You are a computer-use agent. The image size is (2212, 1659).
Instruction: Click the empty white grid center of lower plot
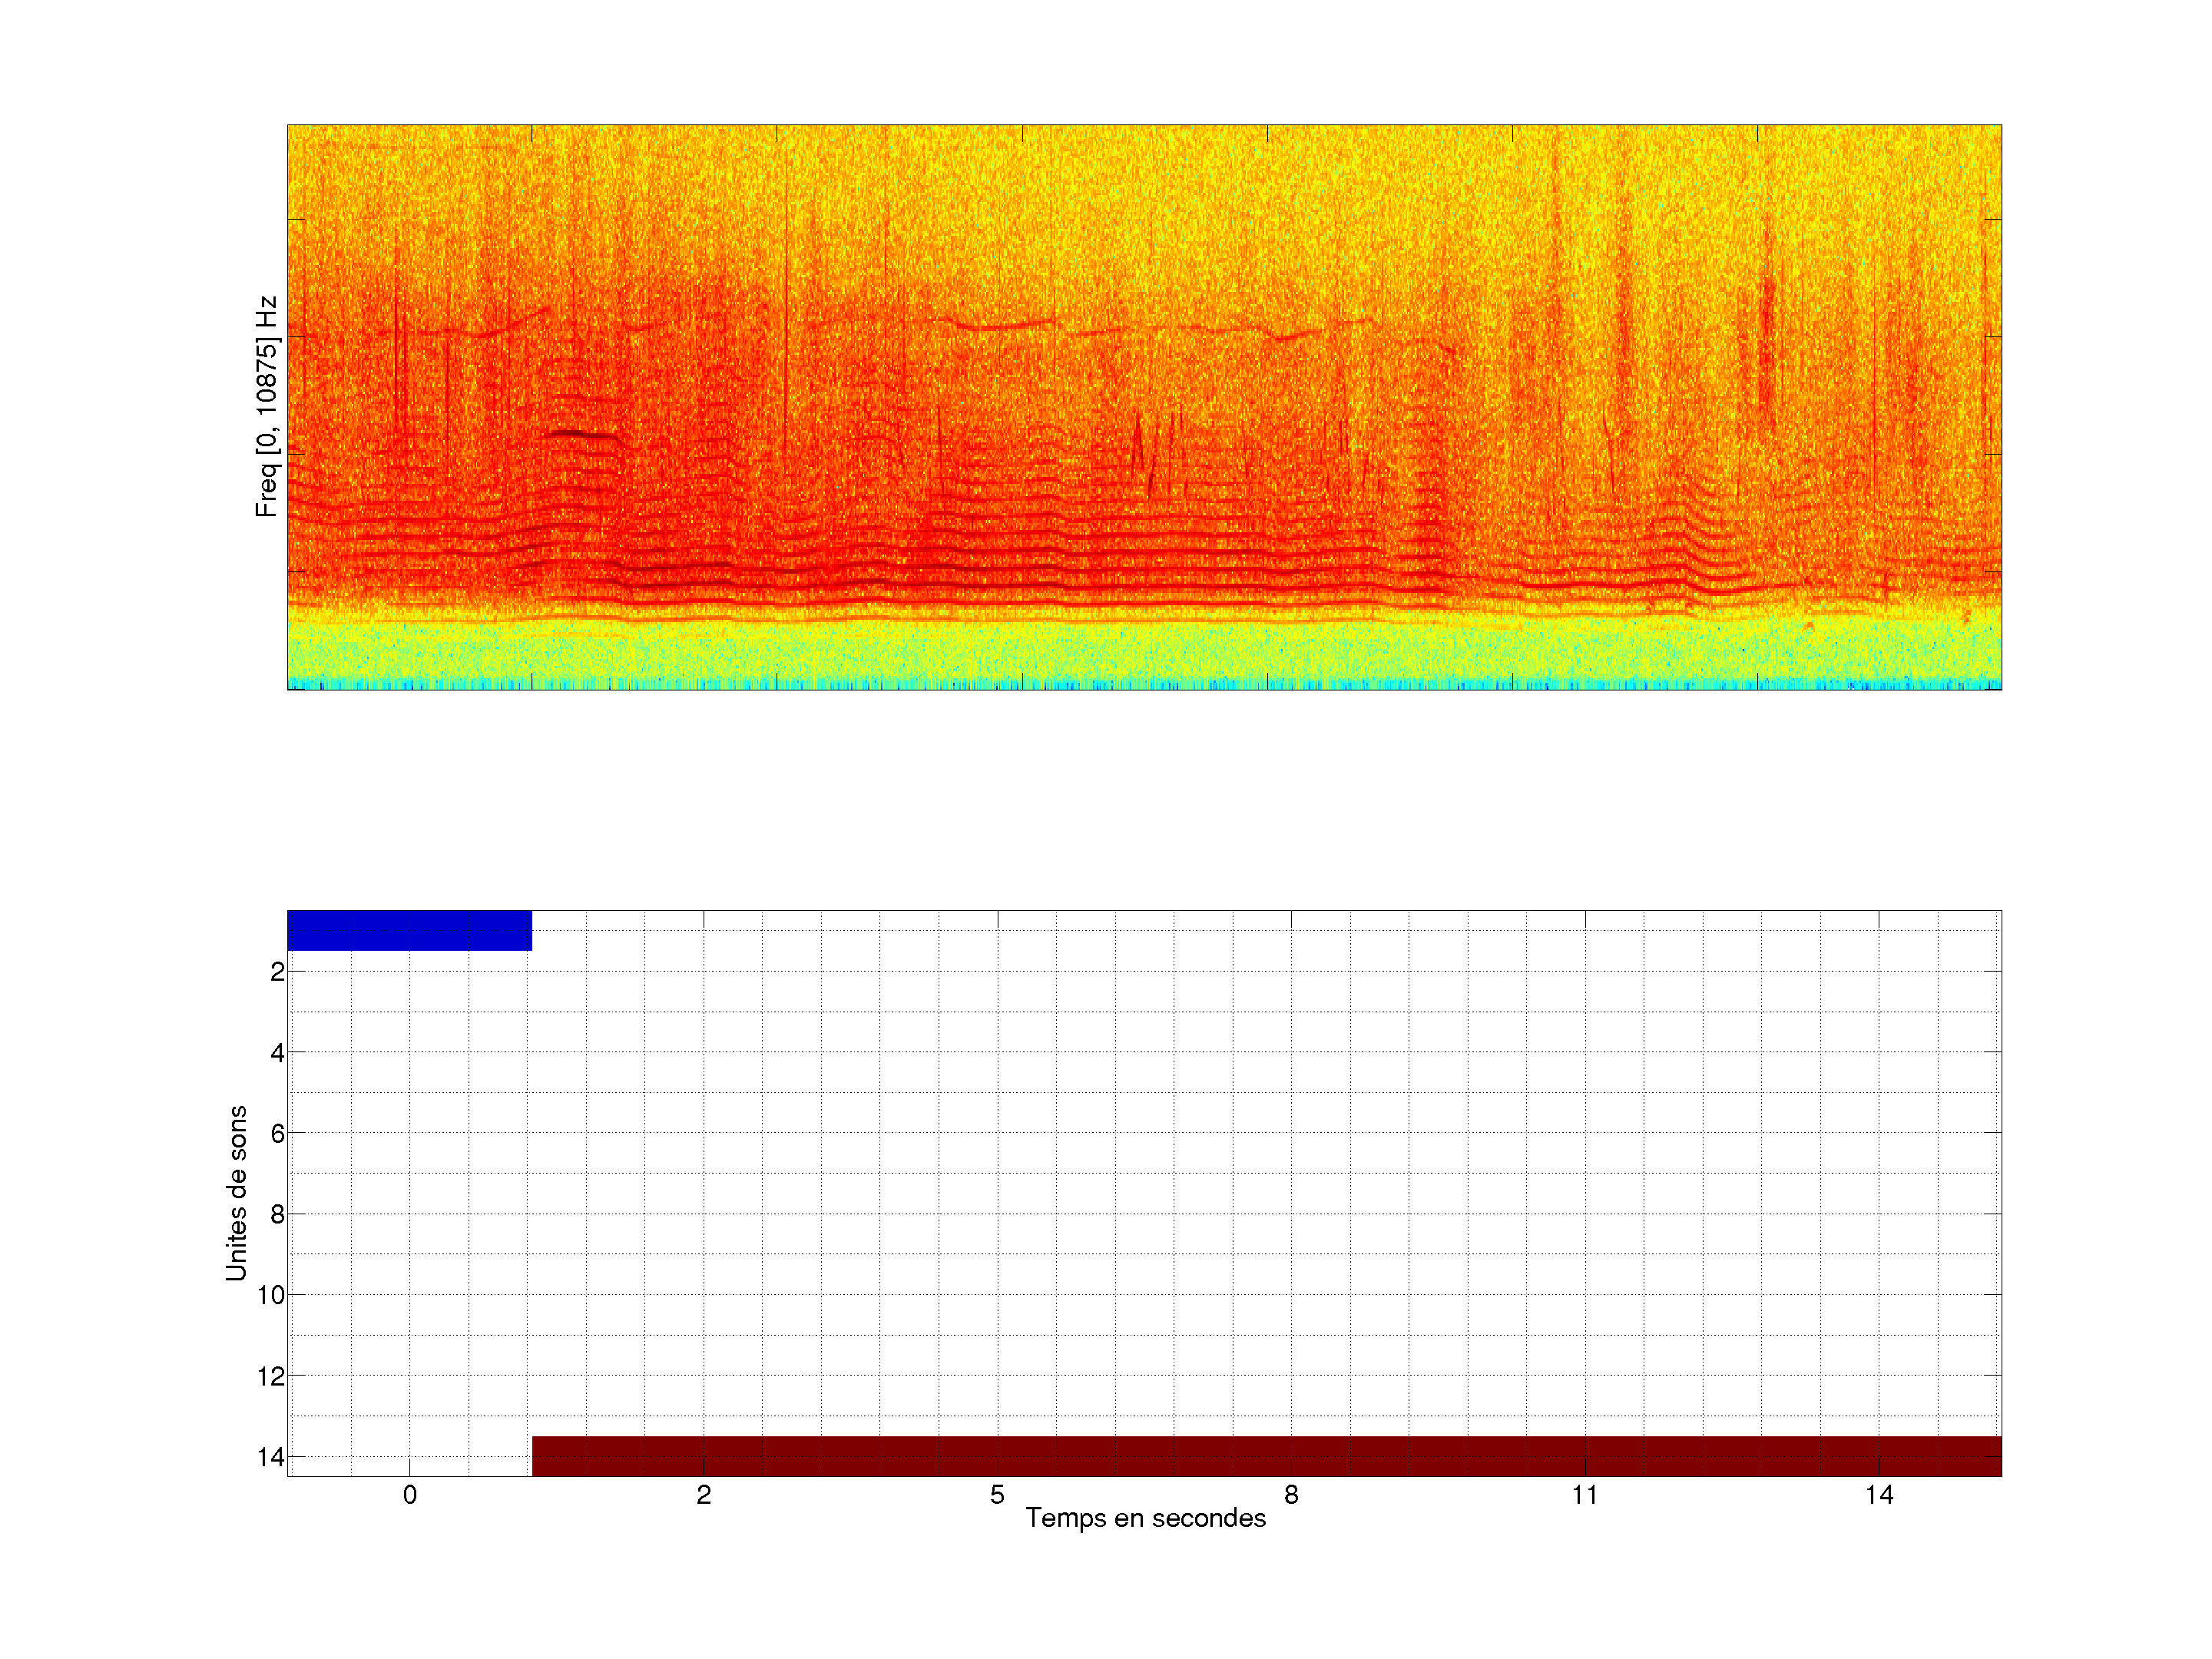pos(1144,1193)
